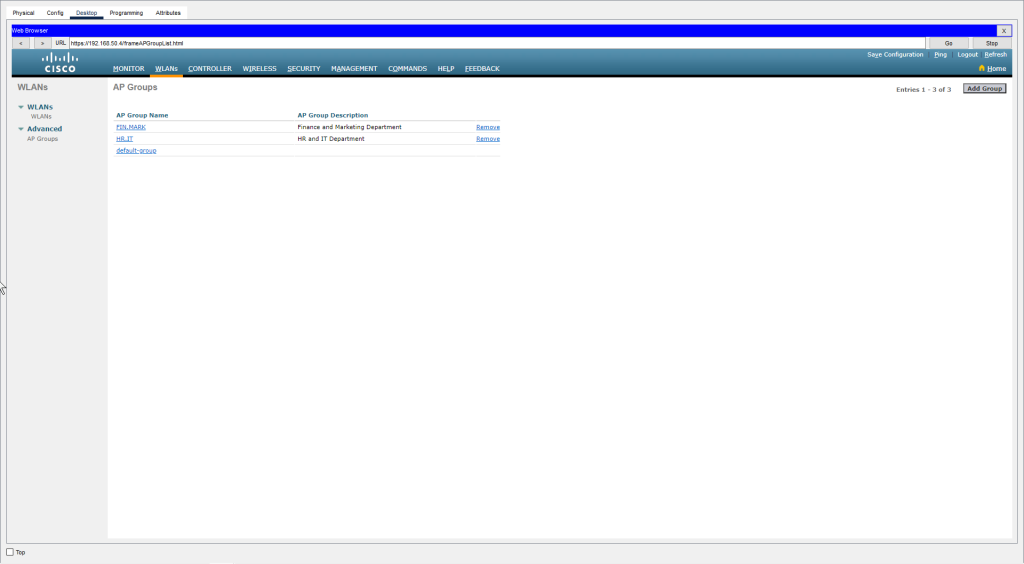The image size is (1024, 564).
Task: Close the Web Browser with the X button
Action: tap(1003, 31)
